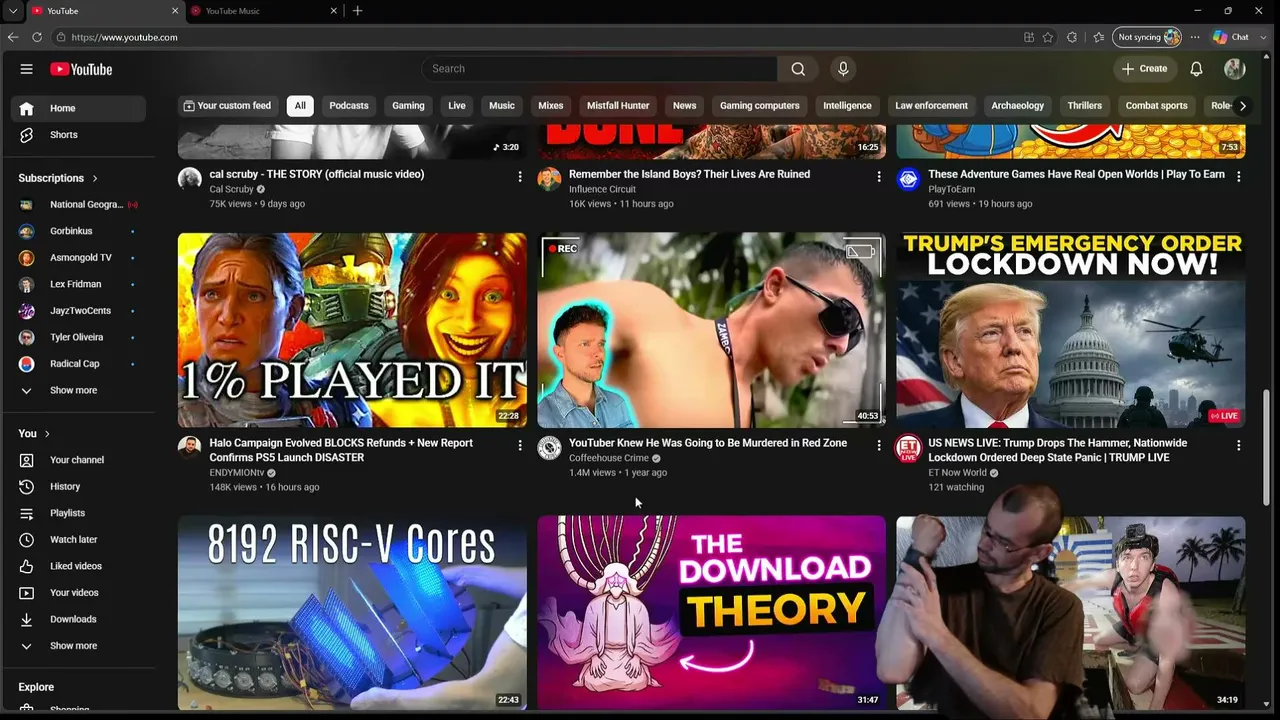
Task: Select the Mistfall Hunter filter chip
Action: [618, 106]
